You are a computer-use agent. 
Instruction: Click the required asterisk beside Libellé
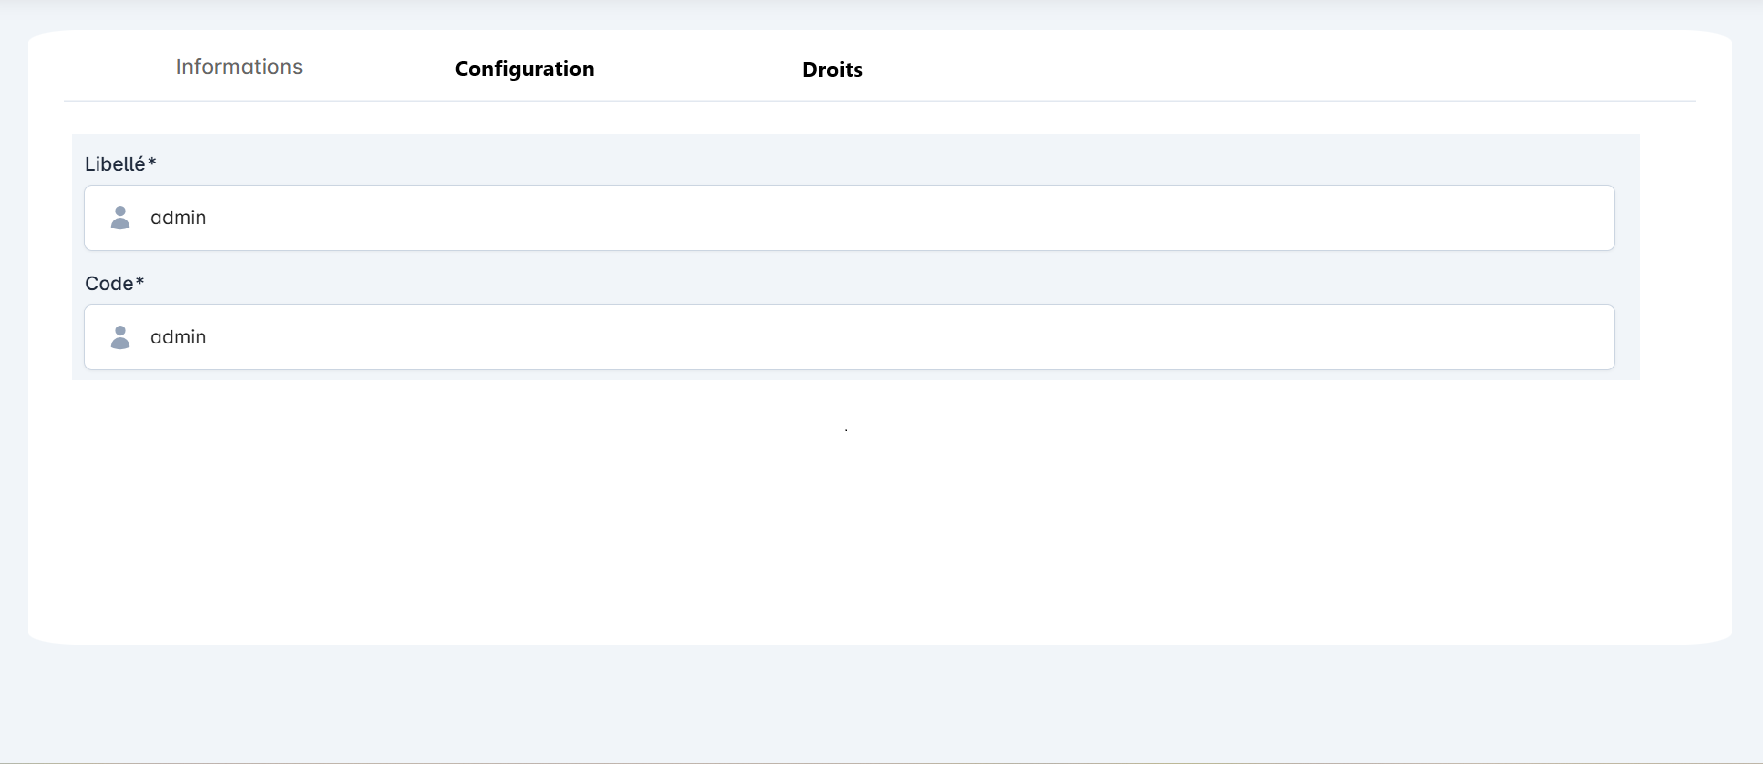click(152, 162)
